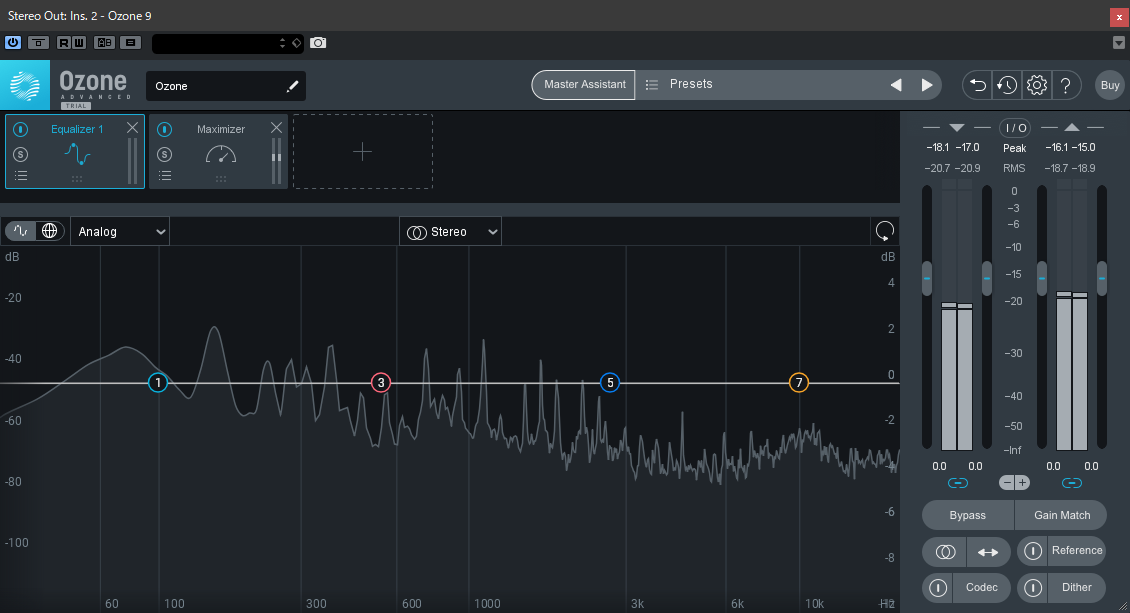Click the I/O meter options button
Image resolution: width=1130 pixels, height=613 pixels.
pos(1015,128)
